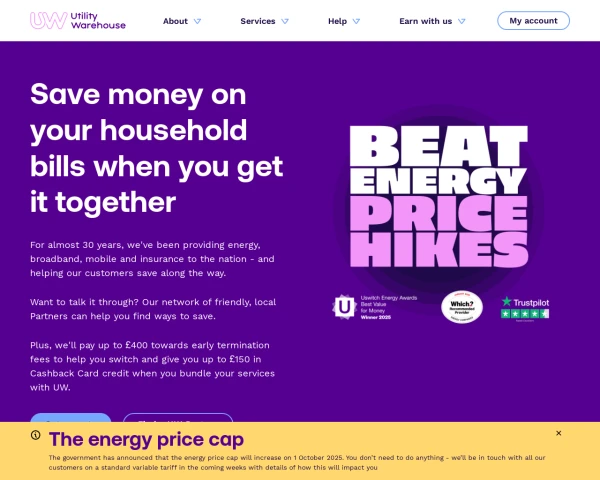Expand the Services dropdown arrow
Screen dimensions: 600x480
(x=285, y=20)
